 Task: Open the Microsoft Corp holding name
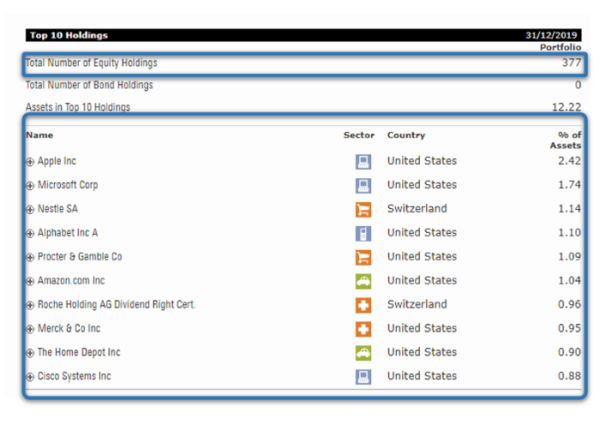coord(68,185)
